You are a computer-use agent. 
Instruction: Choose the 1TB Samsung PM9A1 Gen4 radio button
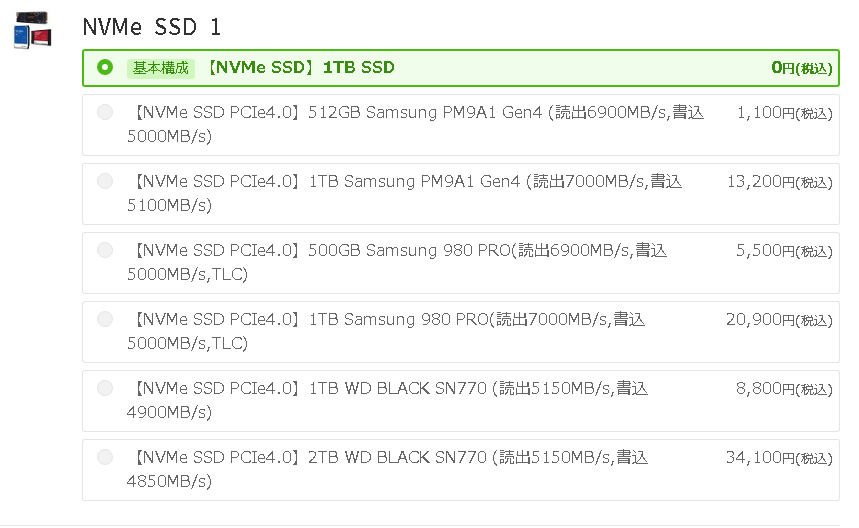click(x=105, y=181)
